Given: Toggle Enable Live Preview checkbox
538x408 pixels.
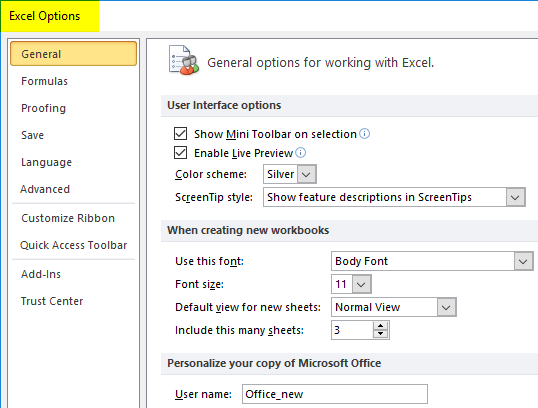Looking at the screenshot, I should pyautogui.click(x=180, y=153).
